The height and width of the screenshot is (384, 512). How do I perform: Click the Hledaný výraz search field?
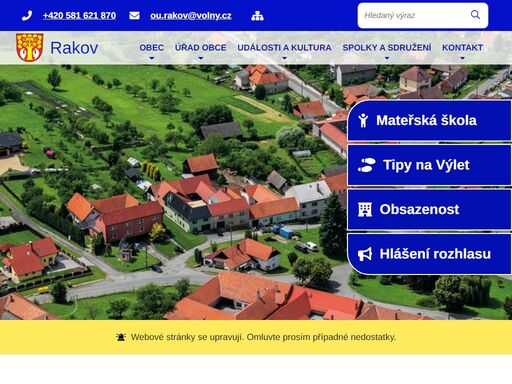(413, 15)
